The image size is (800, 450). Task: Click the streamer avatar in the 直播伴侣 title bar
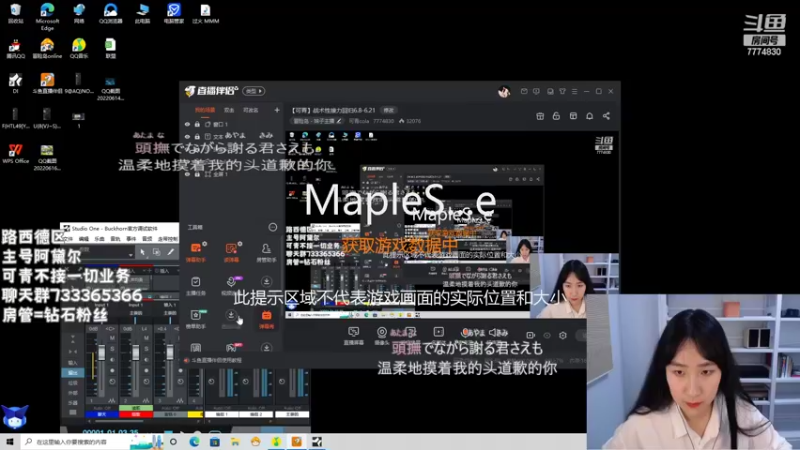(504, 91)
